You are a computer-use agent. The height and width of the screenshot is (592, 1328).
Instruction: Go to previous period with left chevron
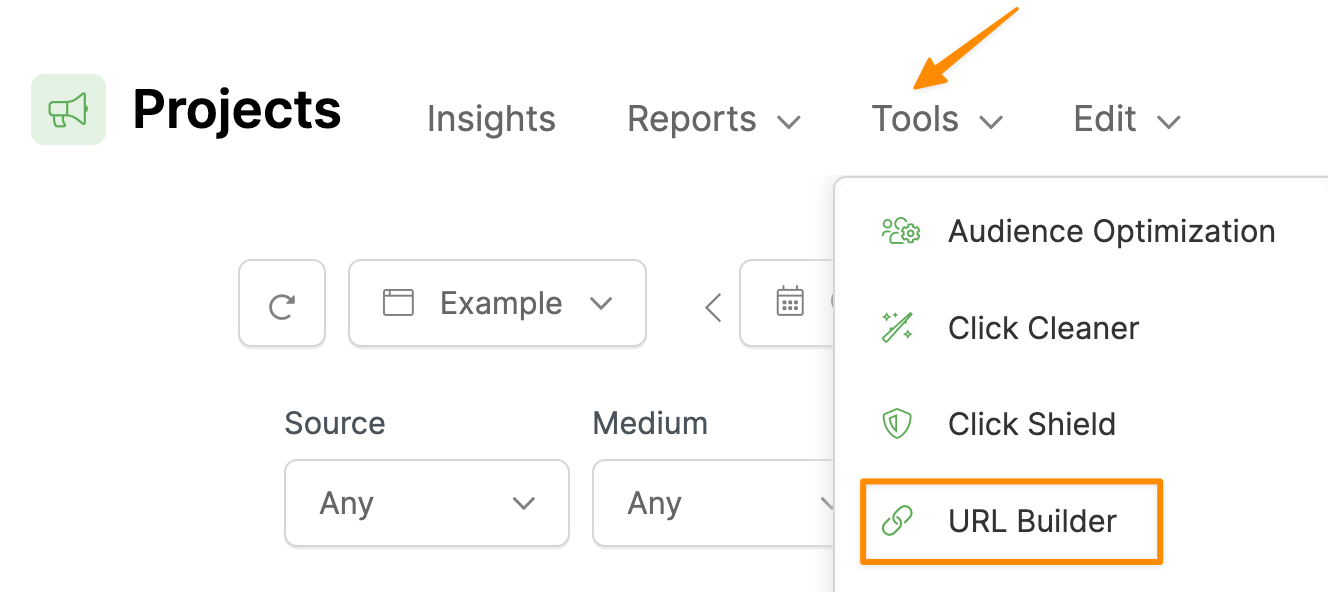(x=713, y=306)
